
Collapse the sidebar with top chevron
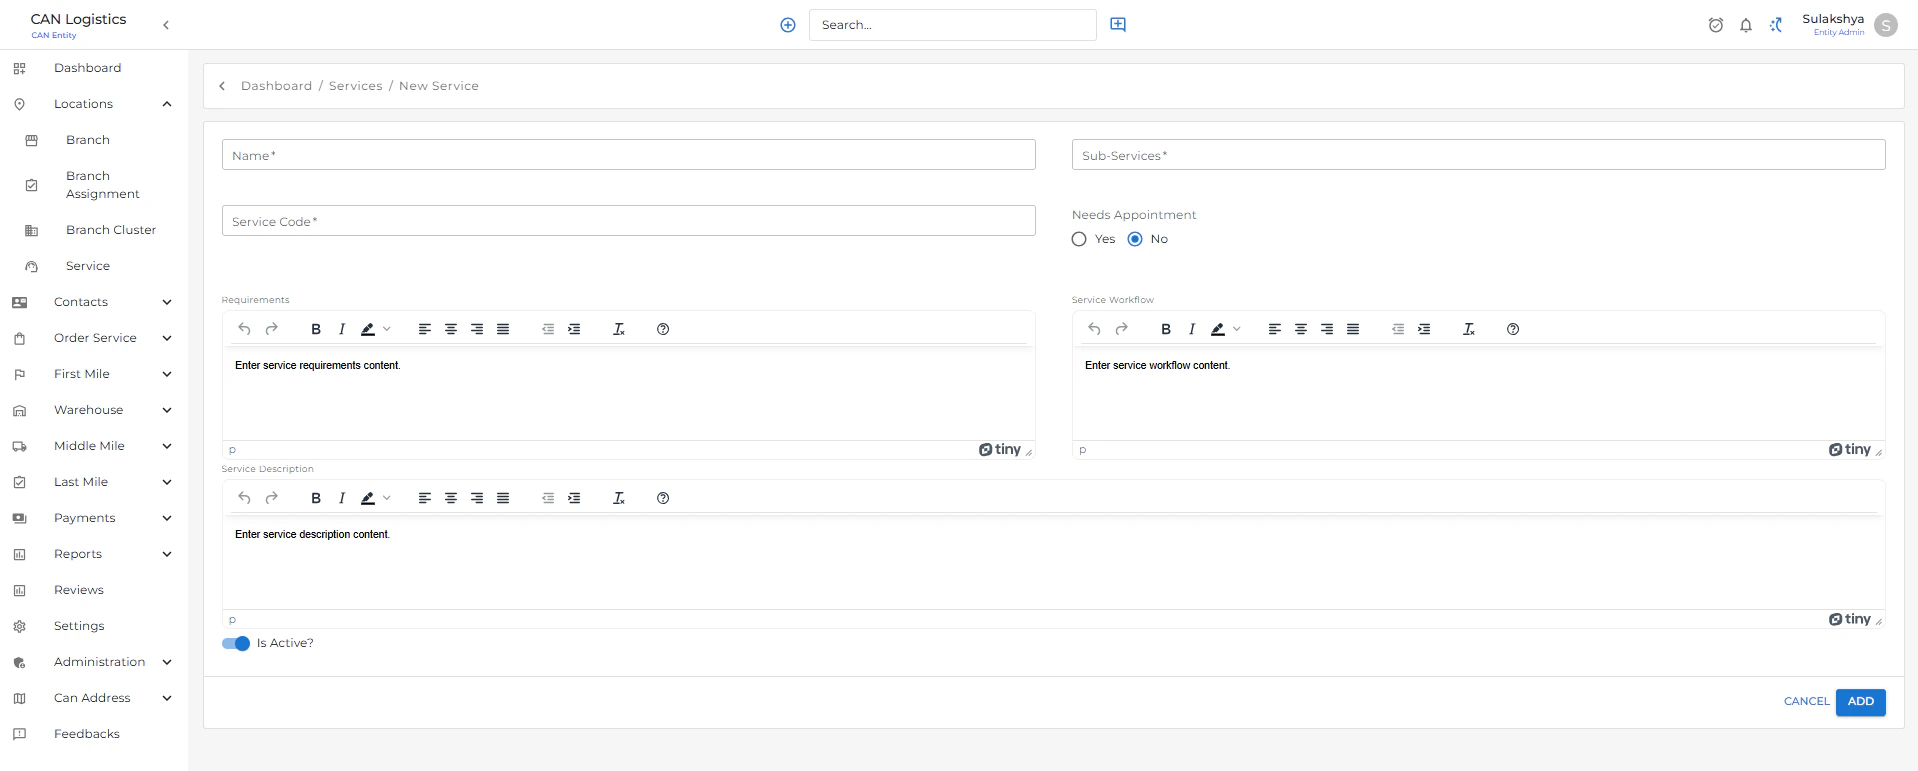pos(166,25)
